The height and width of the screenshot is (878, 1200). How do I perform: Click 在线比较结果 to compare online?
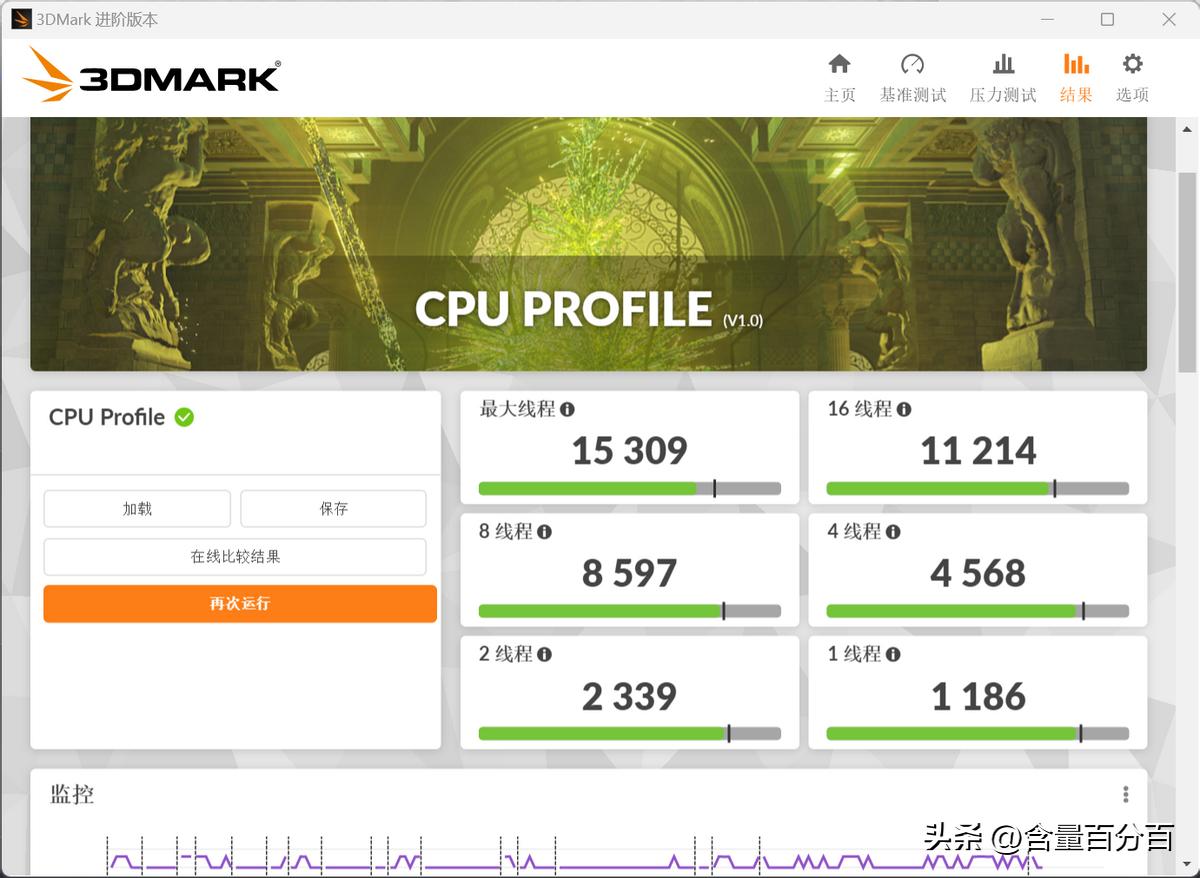[234, 557]
